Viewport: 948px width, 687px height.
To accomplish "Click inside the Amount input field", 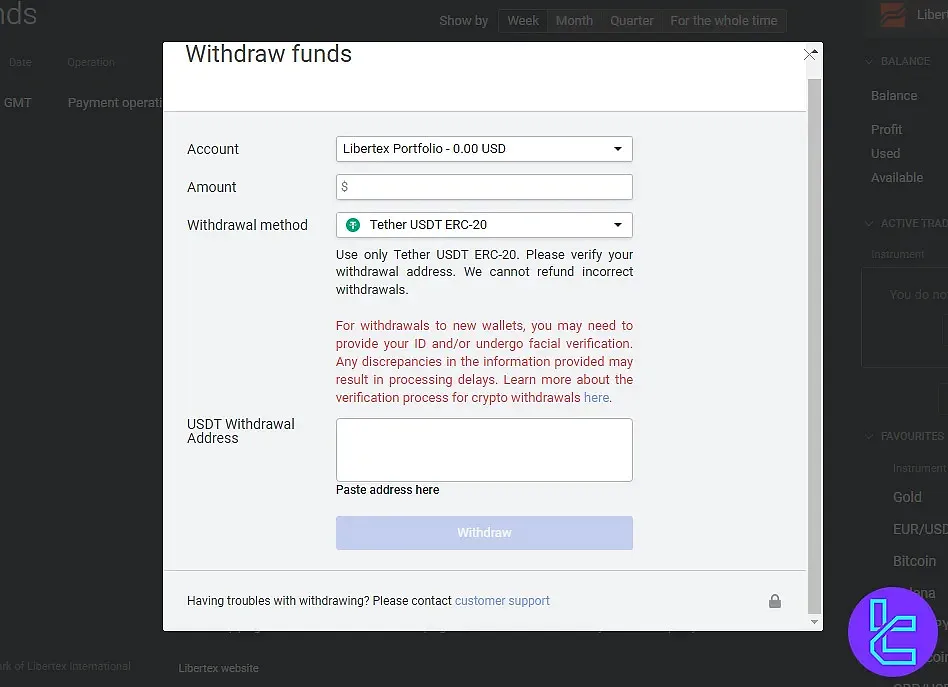I will [x=484, y=187].
